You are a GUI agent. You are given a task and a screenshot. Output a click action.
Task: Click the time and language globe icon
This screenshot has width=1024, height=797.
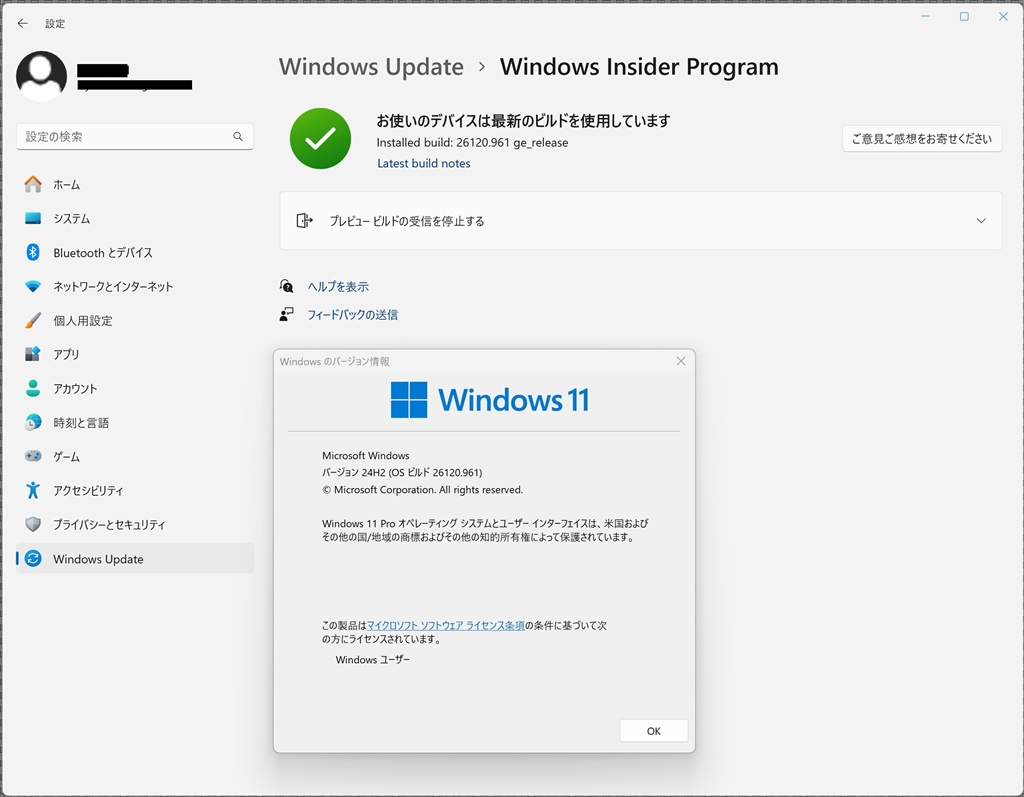tap(33, 422)
